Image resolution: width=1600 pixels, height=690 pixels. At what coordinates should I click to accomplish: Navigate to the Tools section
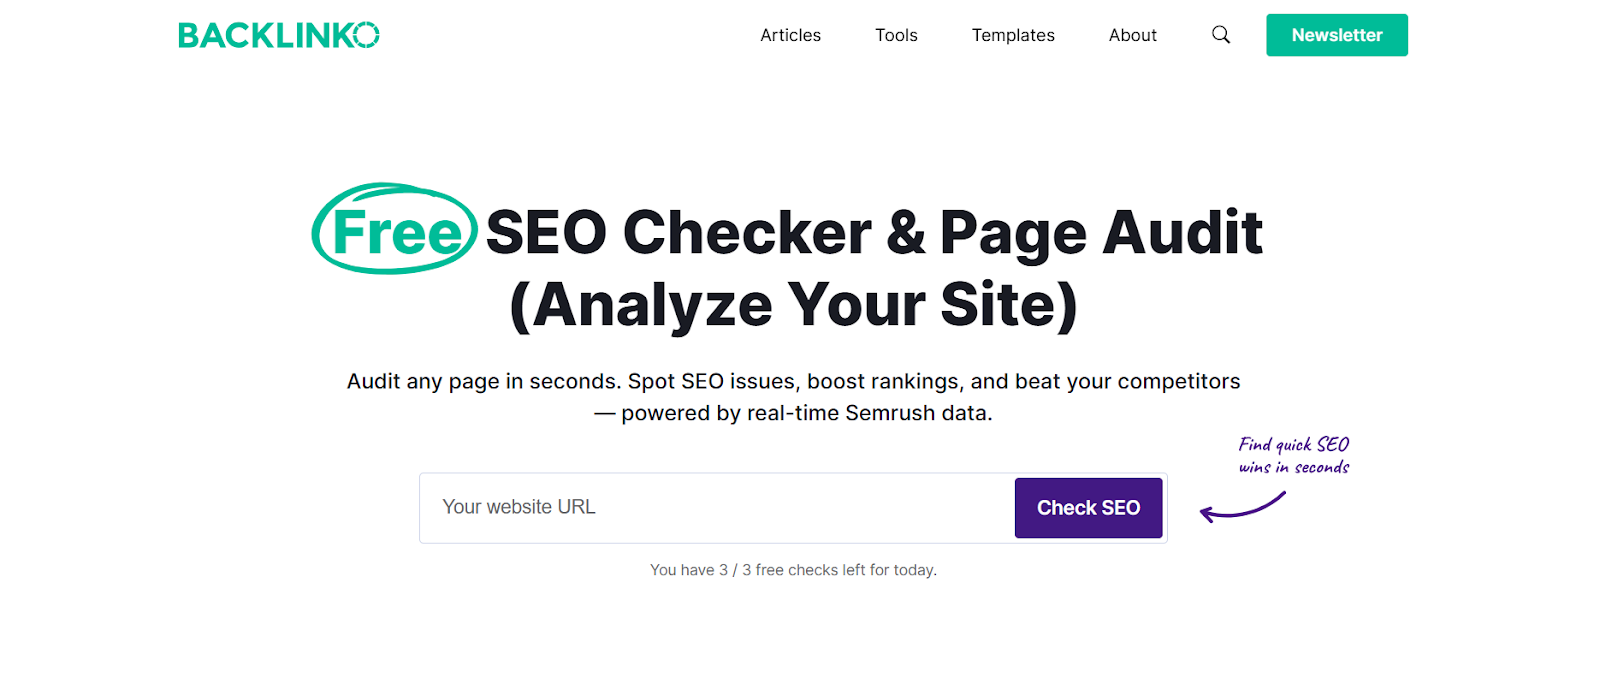pyautogui.click(x=895, y=34)
